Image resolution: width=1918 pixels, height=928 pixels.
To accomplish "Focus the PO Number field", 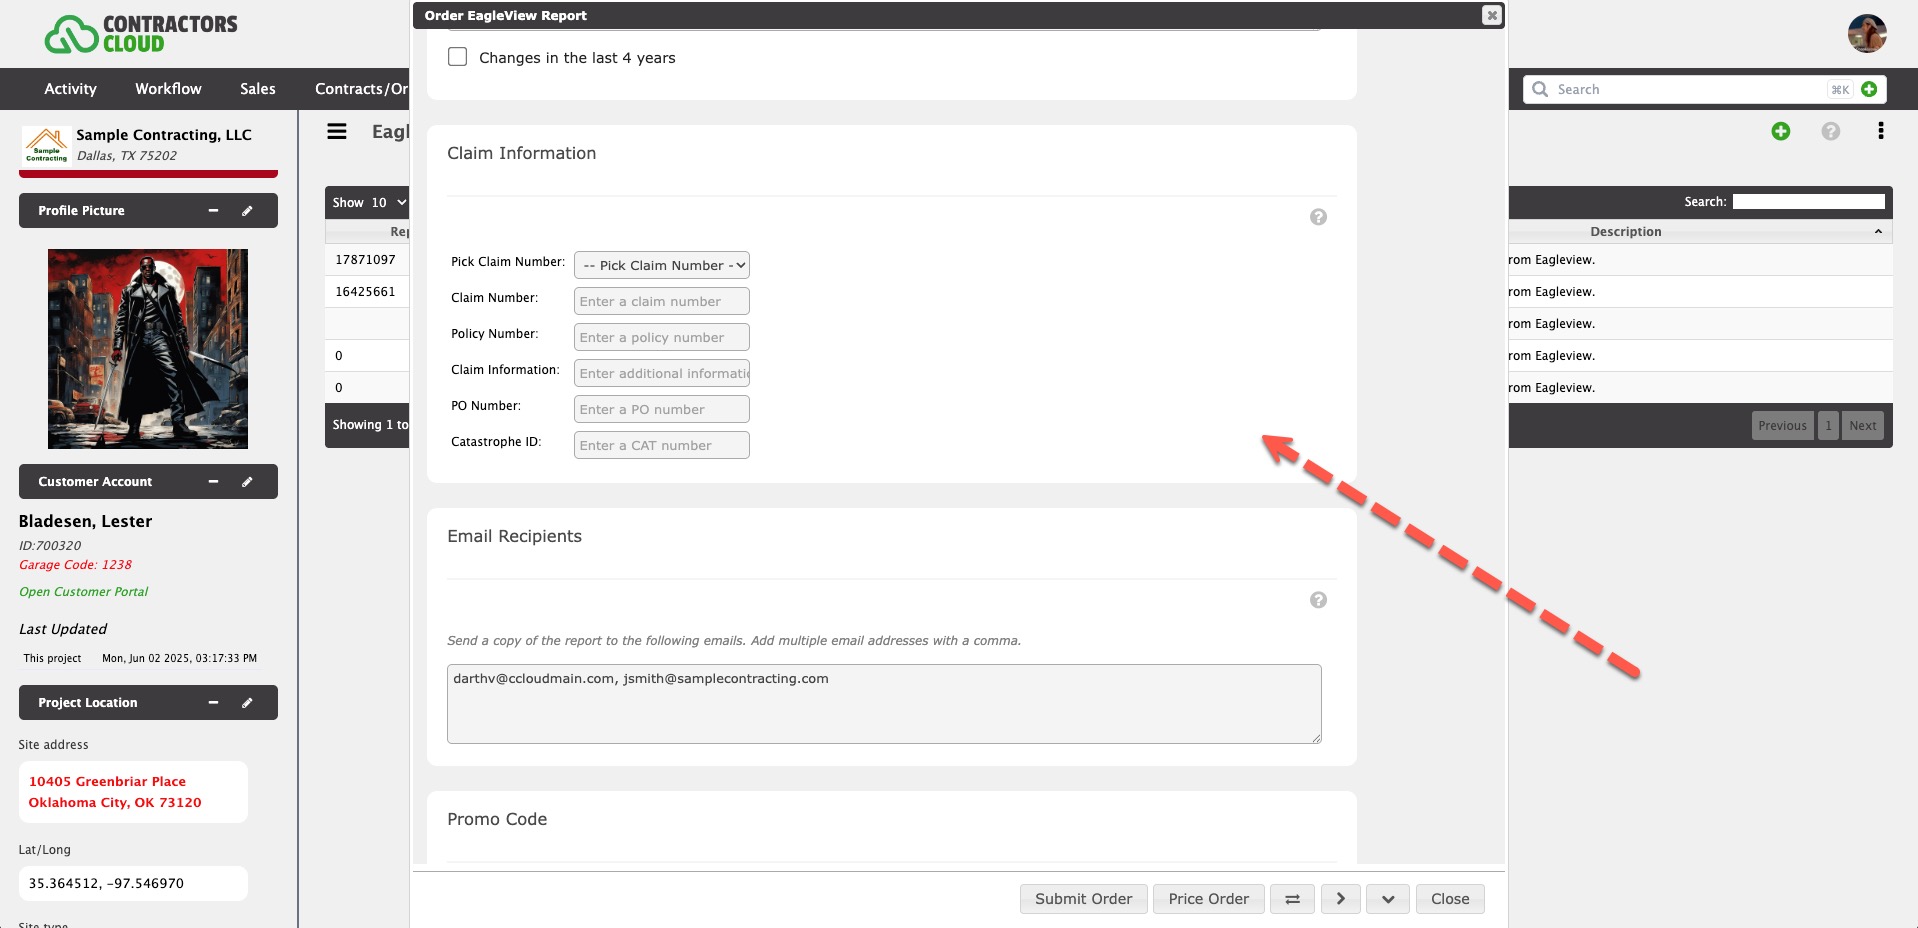I will [662, 409].
